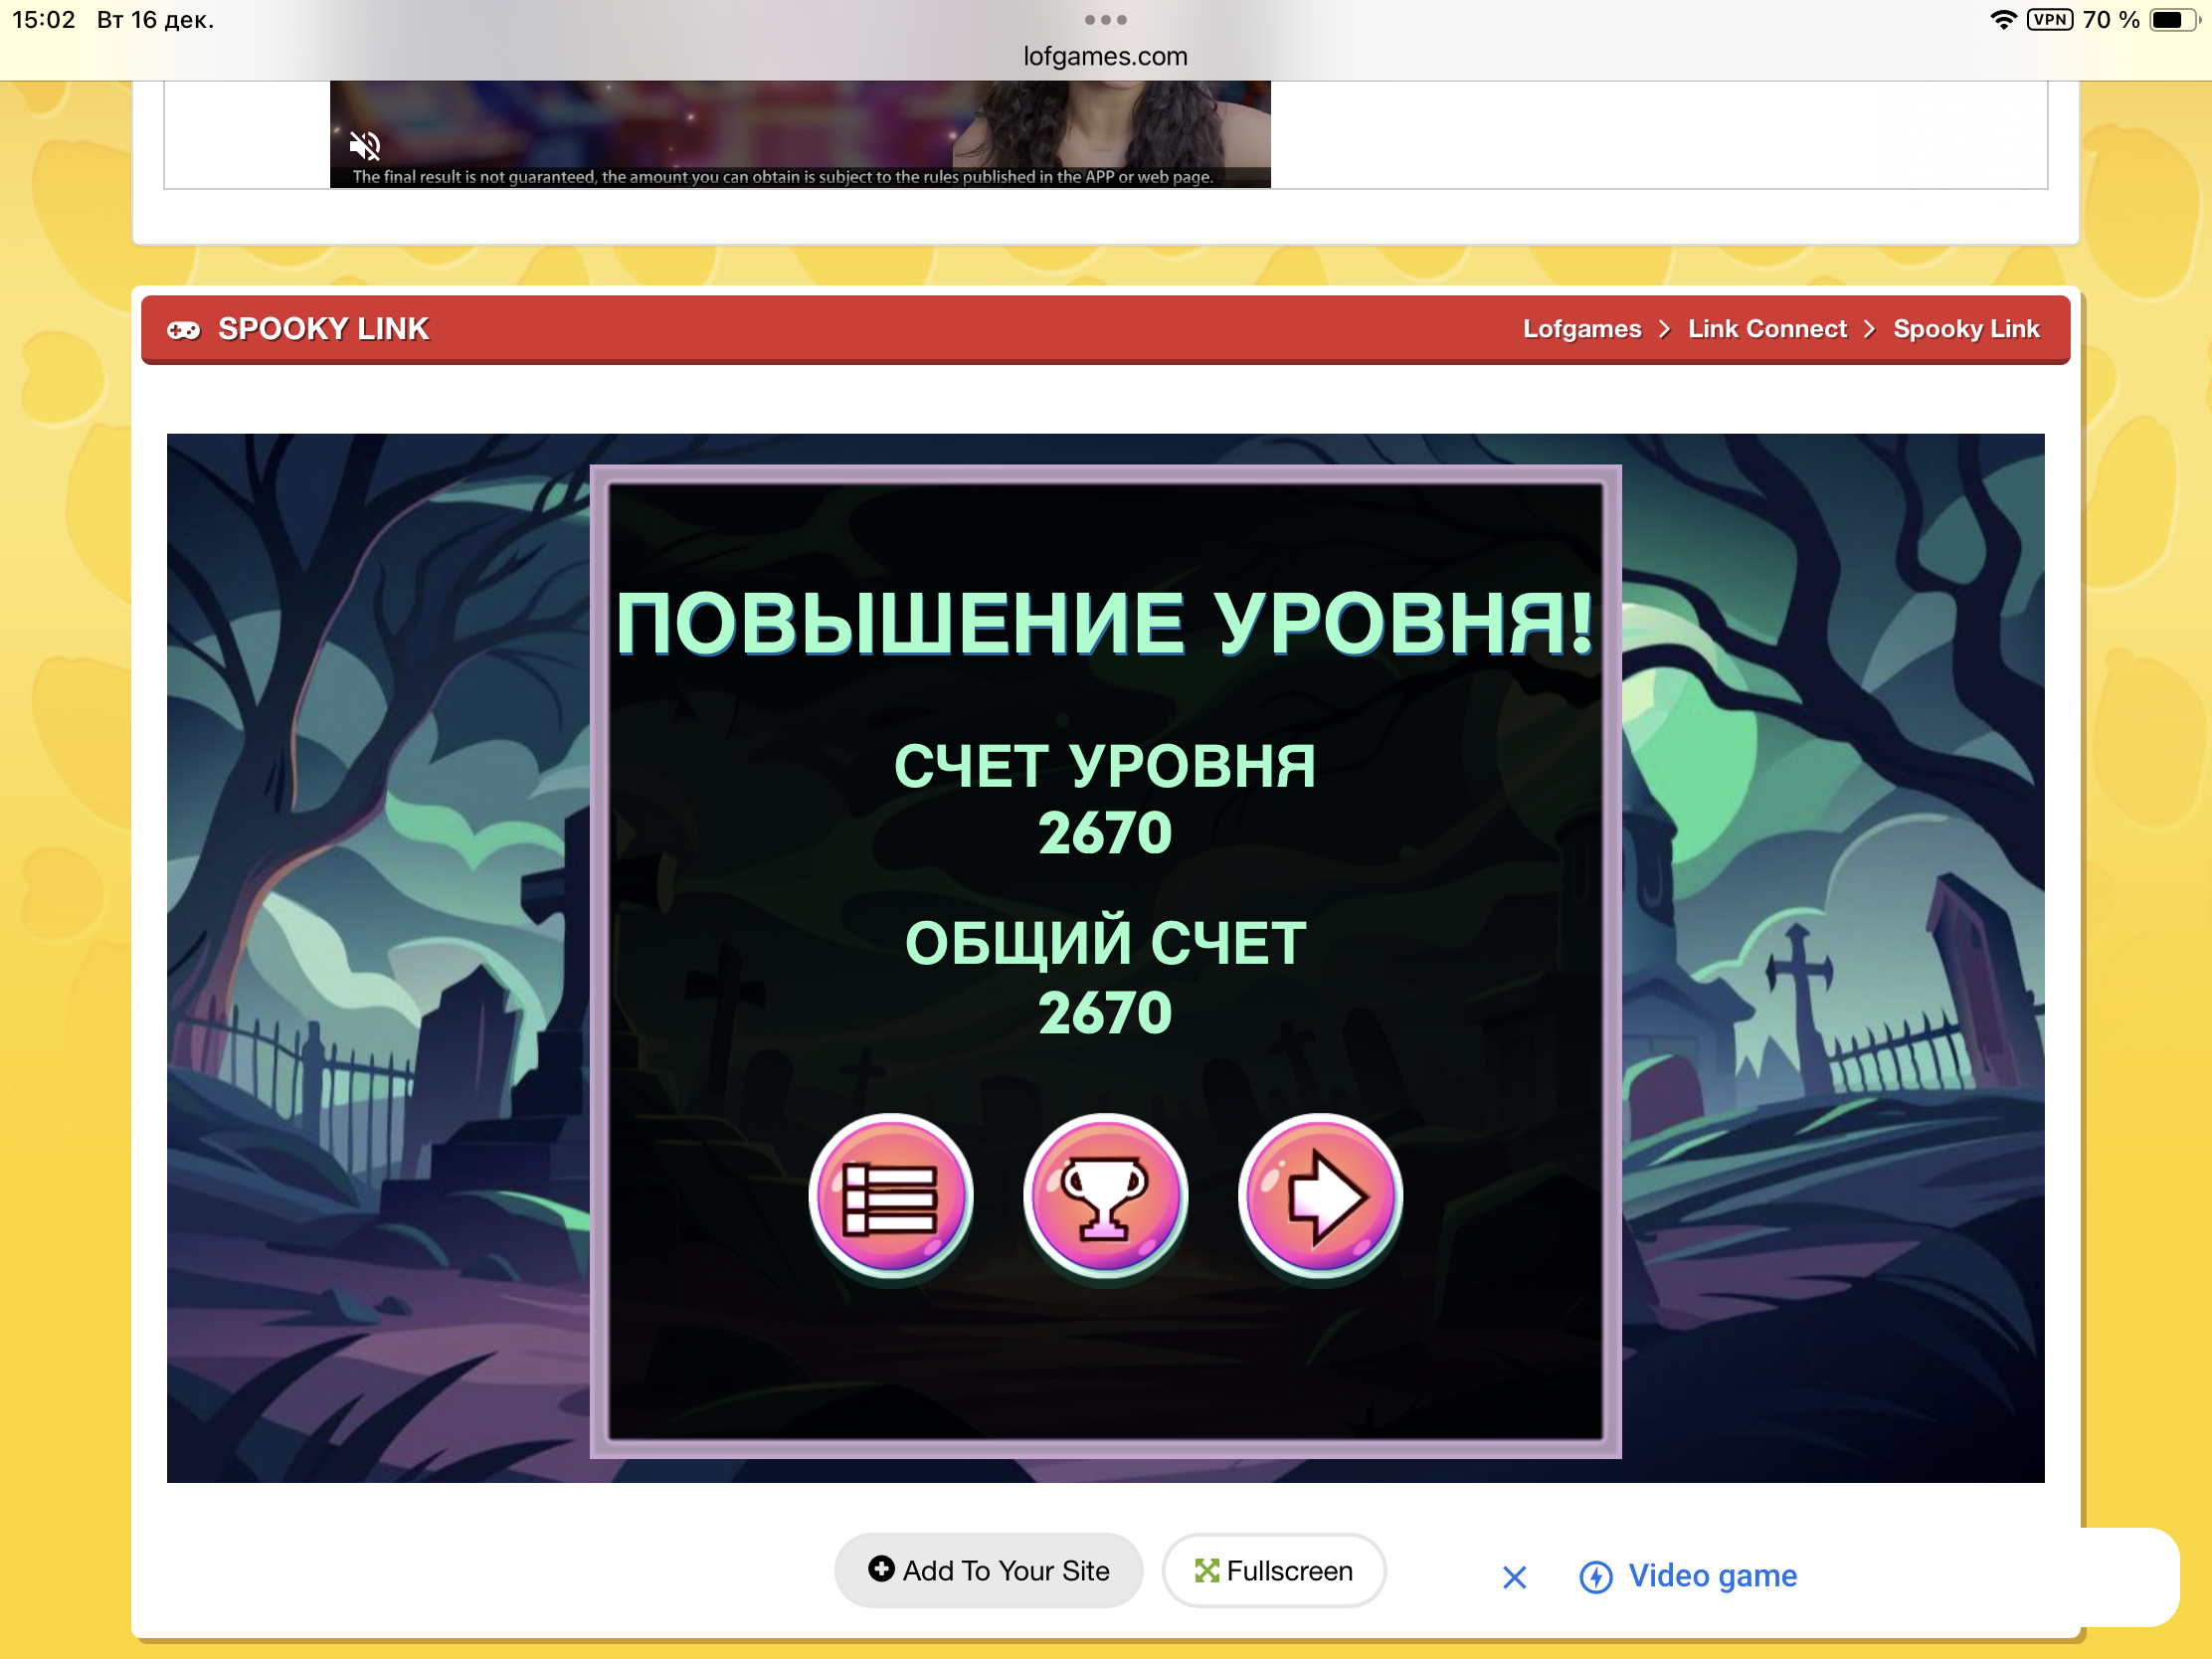Tap the VPN status indicator
This screenshot has height=1659, width=2212.
[2049, 20]
